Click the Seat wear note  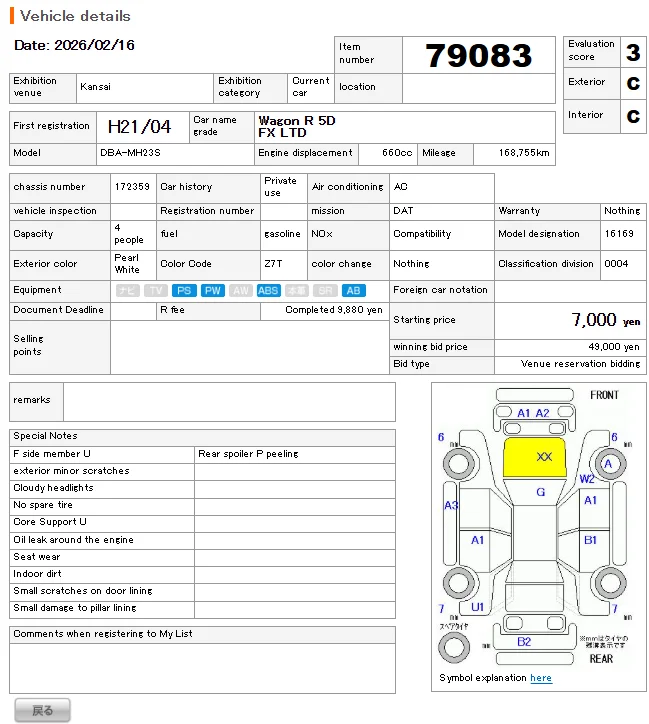click(37, 557)
